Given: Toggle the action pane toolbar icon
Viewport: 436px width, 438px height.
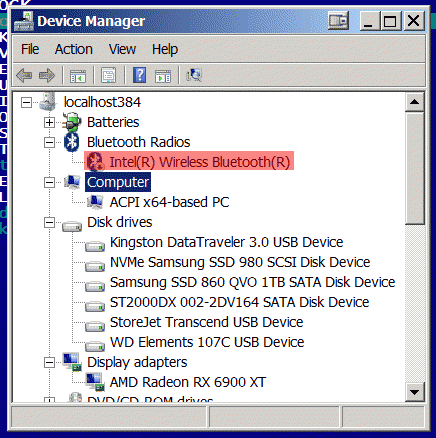Looking at the screenshot, I should point(163,76).
